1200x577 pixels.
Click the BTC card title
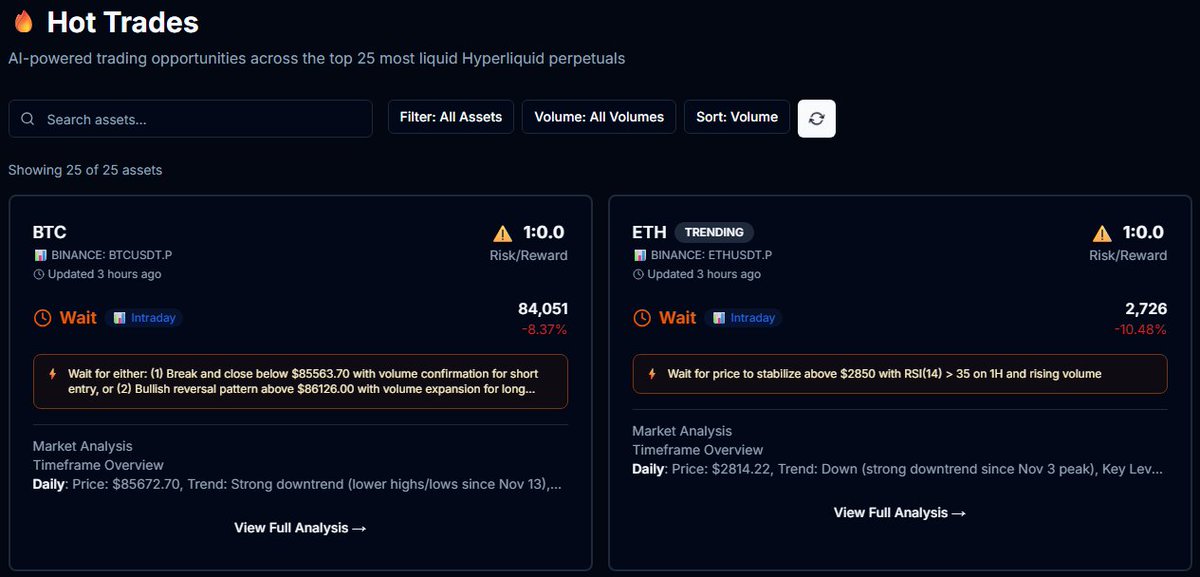[x=49, y=233]
